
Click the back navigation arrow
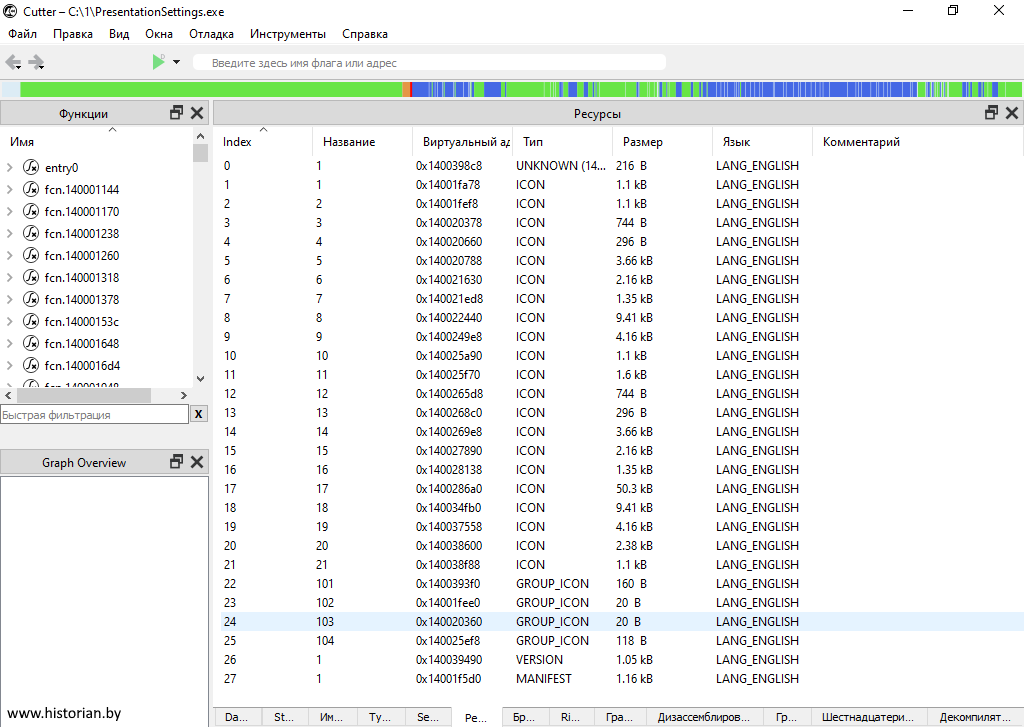pyautogui.click(x=13, y=62)
